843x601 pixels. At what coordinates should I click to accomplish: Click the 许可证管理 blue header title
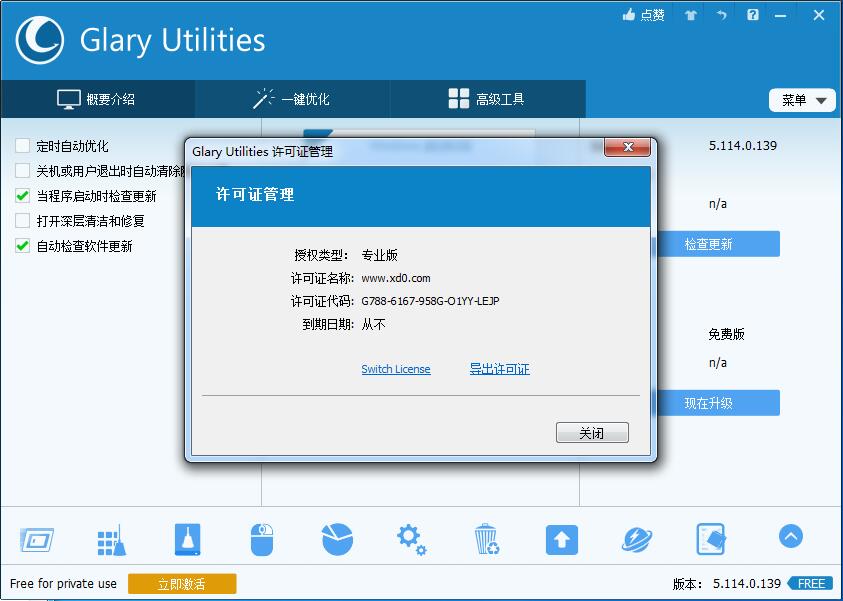[255, 195]
